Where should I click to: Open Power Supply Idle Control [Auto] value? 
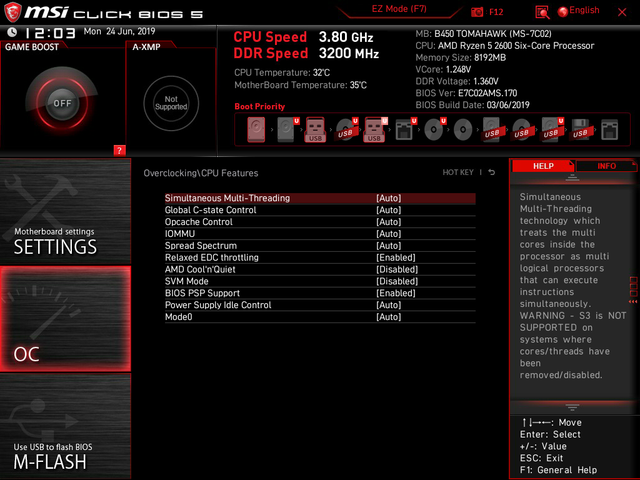tap(388, 305)
